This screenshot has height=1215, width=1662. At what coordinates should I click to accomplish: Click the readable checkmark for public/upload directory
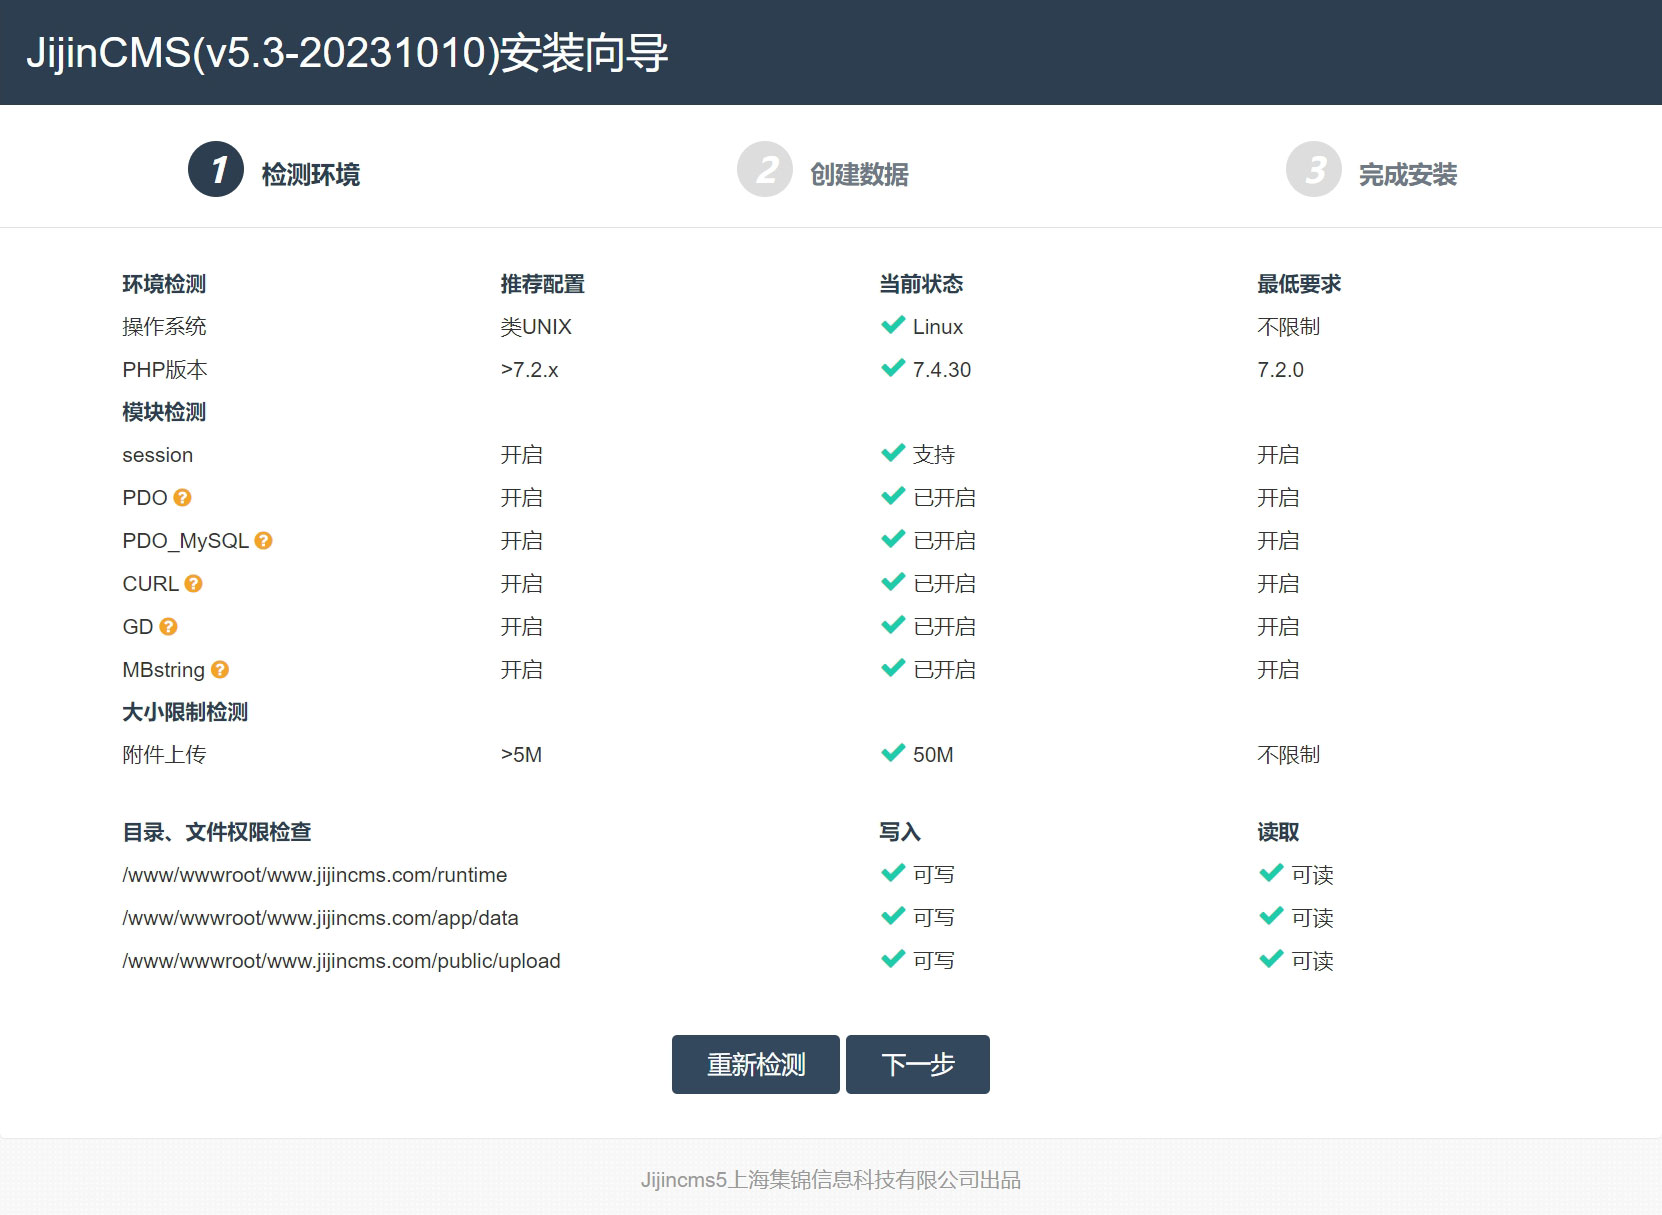pyautogui.click(x=1271, y=959)
